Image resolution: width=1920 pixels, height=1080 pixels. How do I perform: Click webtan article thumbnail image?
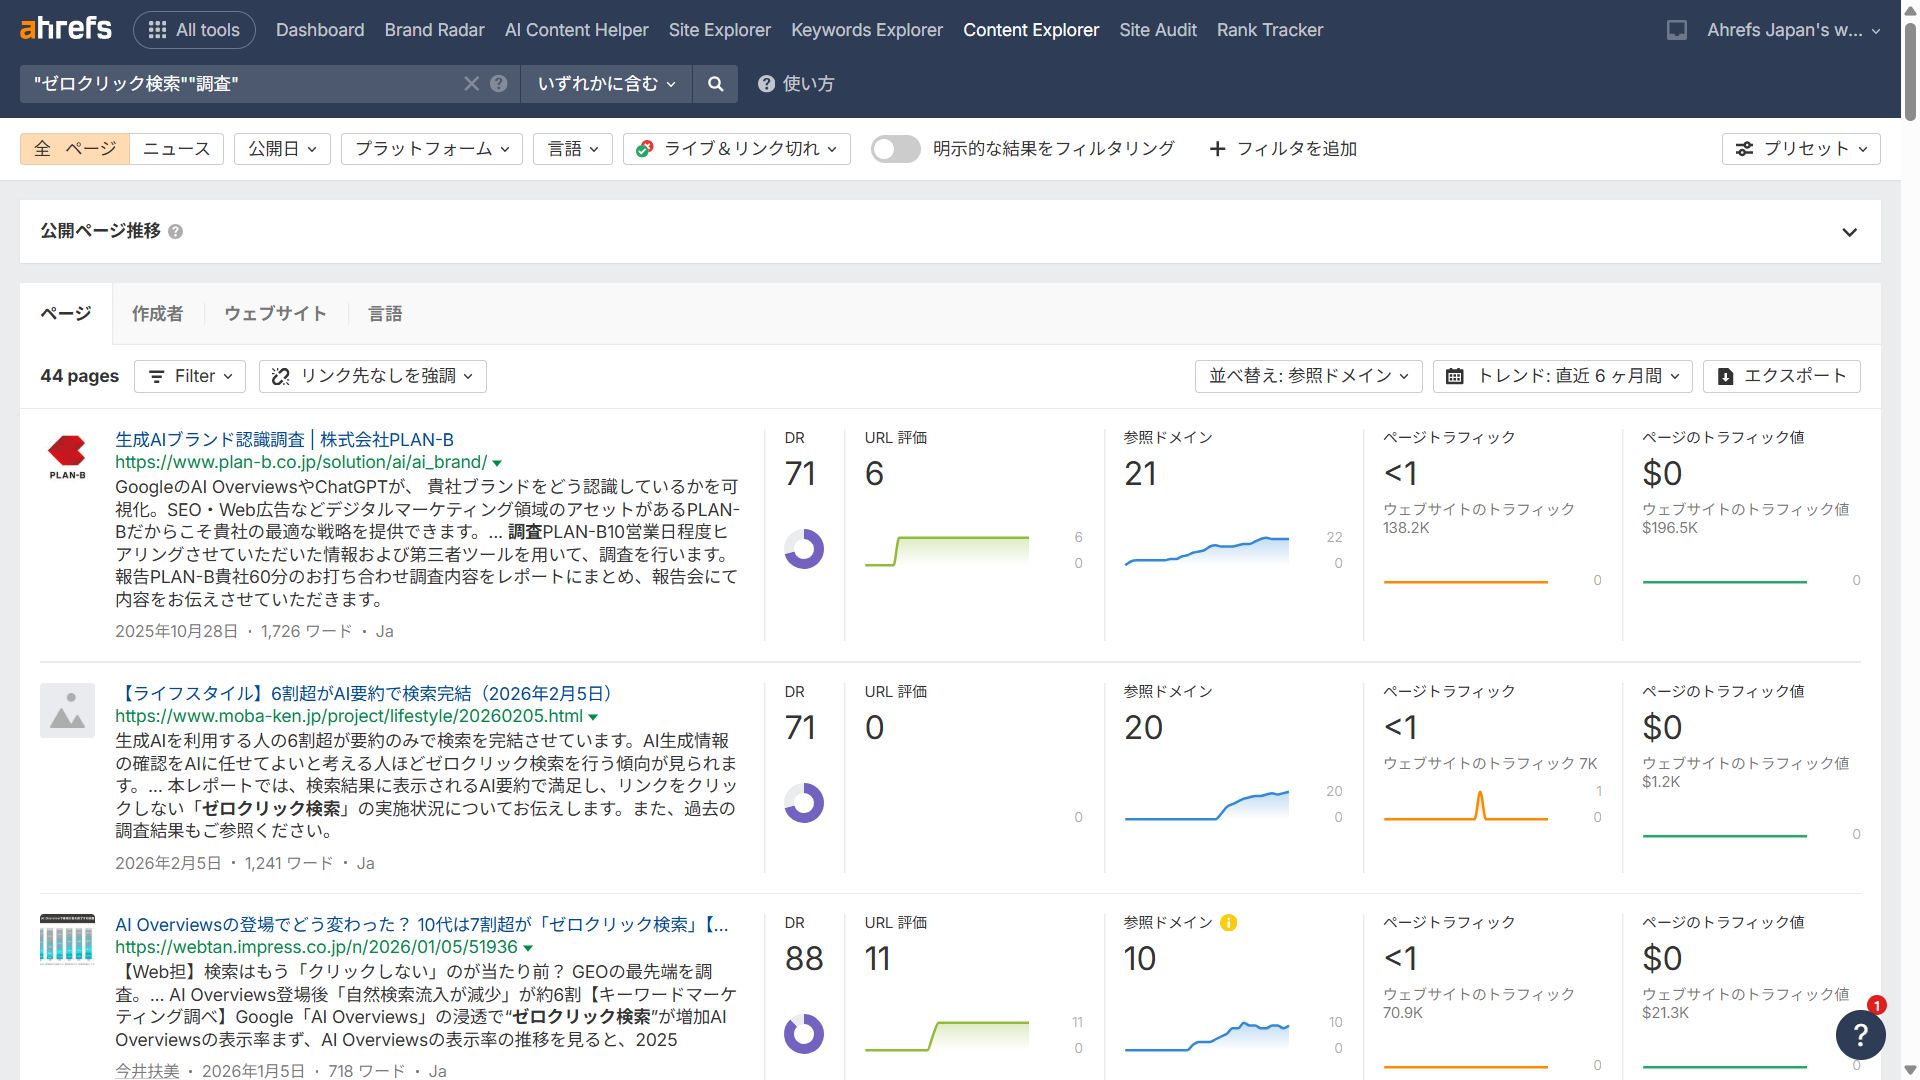(x=67, y=939)
